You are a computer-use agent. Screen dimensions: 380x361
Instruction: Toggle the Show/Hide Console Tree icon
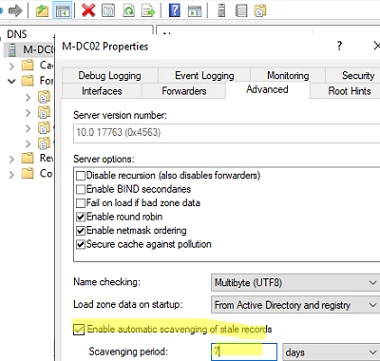pos(62,11)
